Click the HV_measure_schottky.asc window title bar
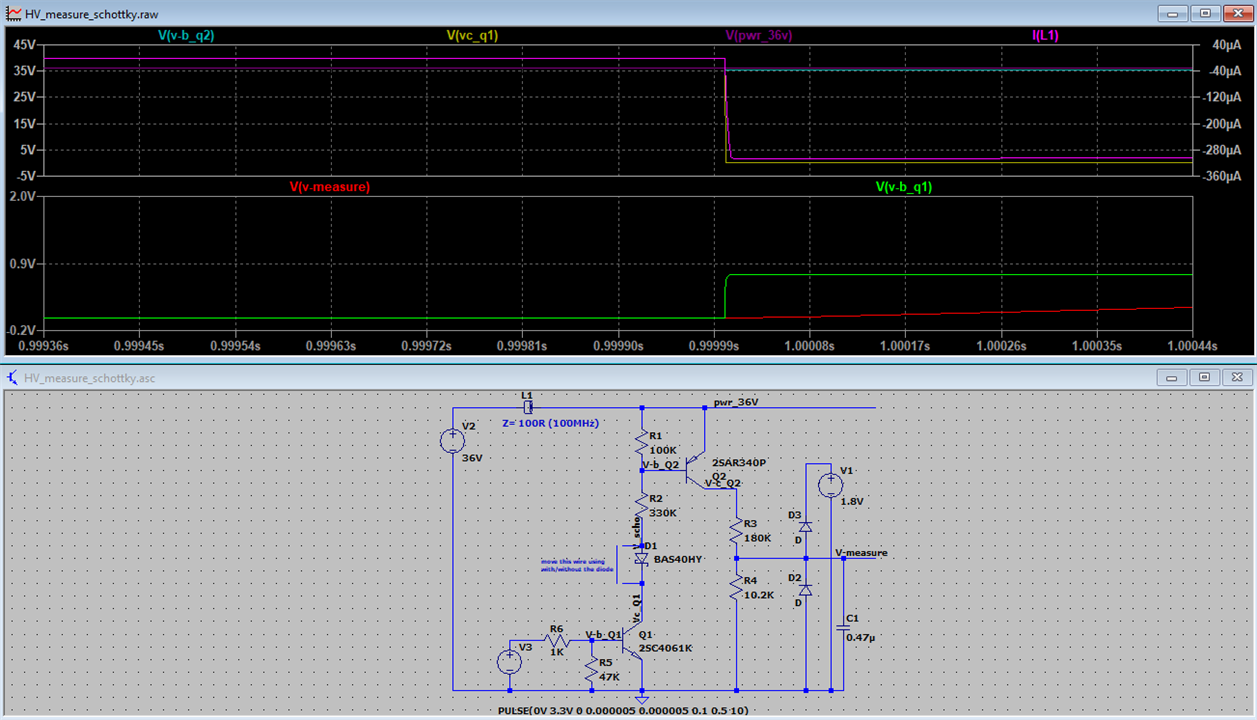The width and height of the screenshot is (1257, 720). click(x=600, y=377)
